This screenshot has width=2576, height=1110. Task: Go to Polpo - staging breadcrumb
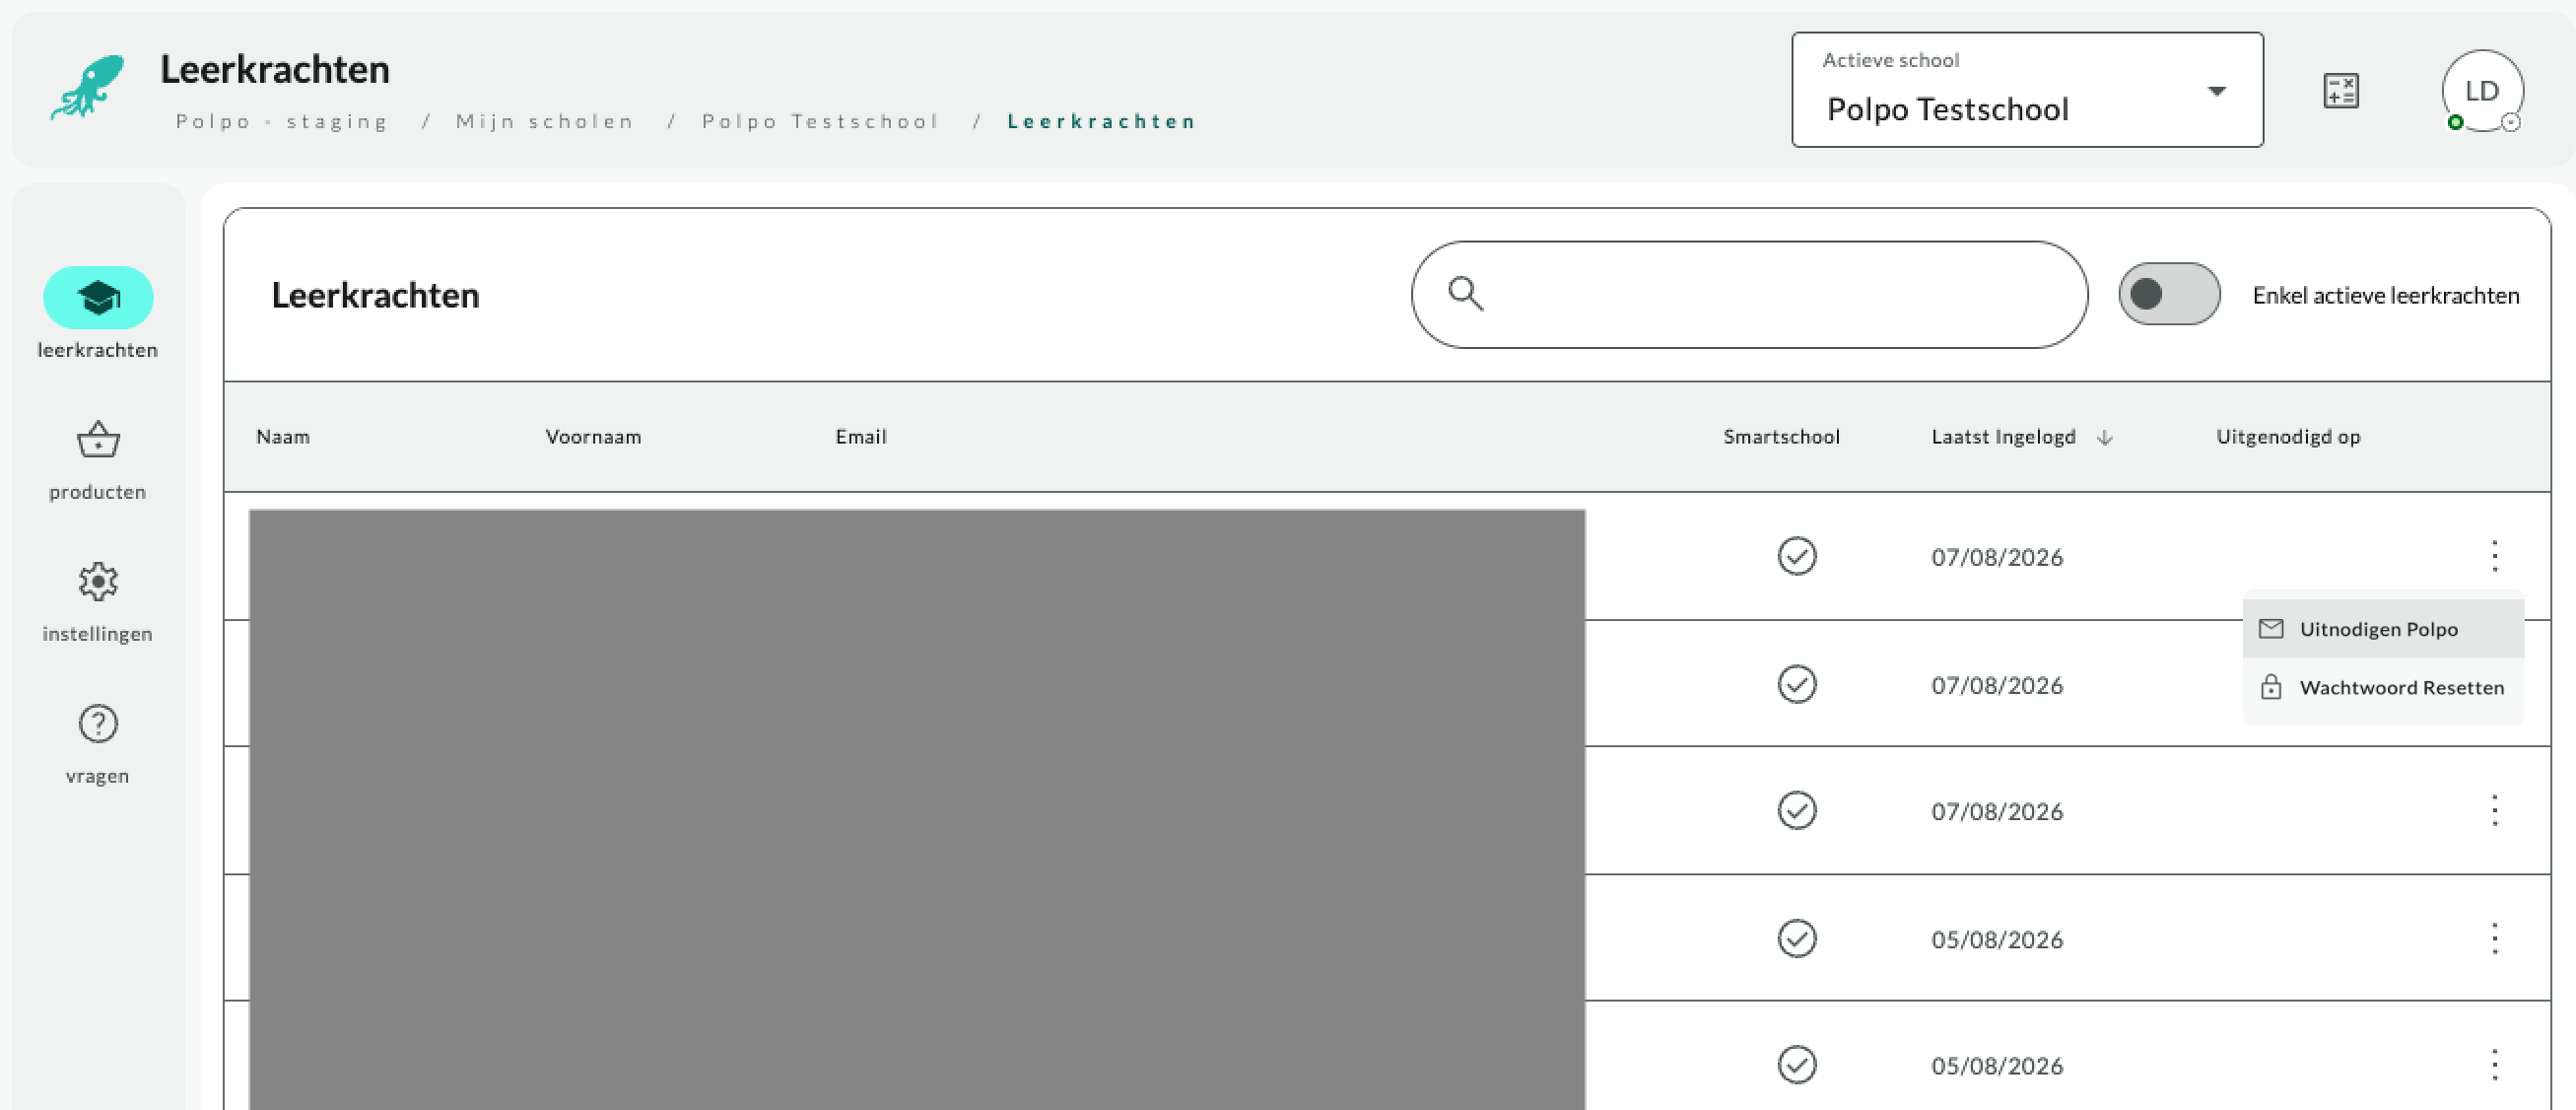pyautogui.click(x=282, y=121)
